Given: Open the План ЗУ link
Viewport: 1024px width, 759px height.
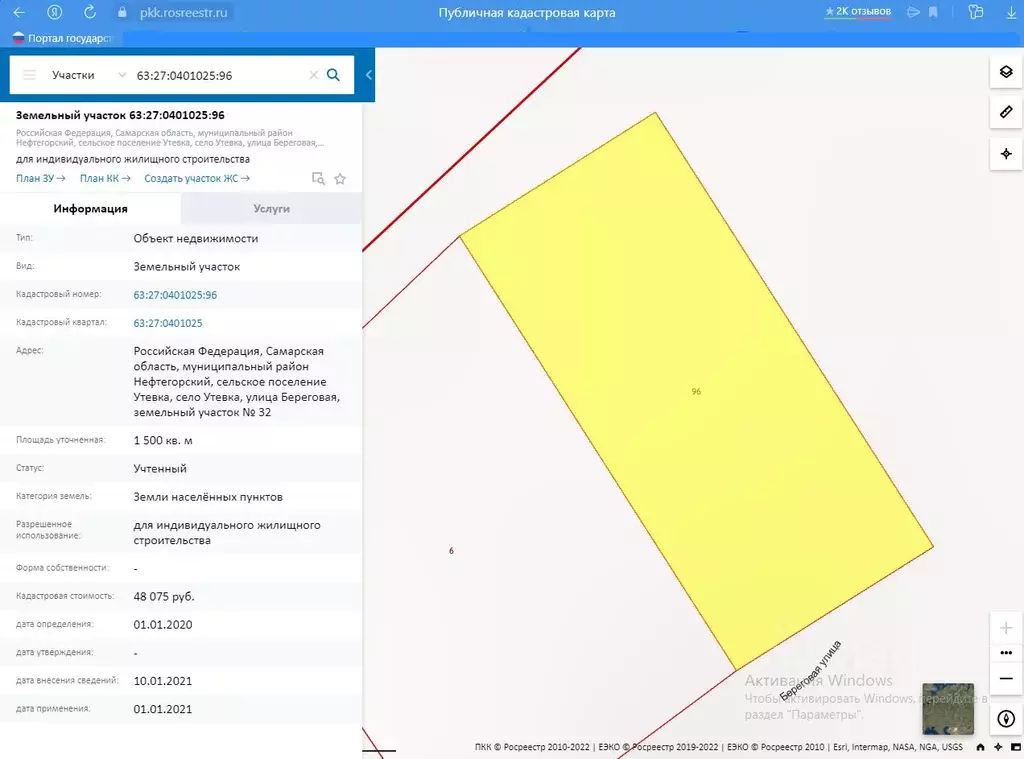Looking at the screenshot, I should pos(40,178).
